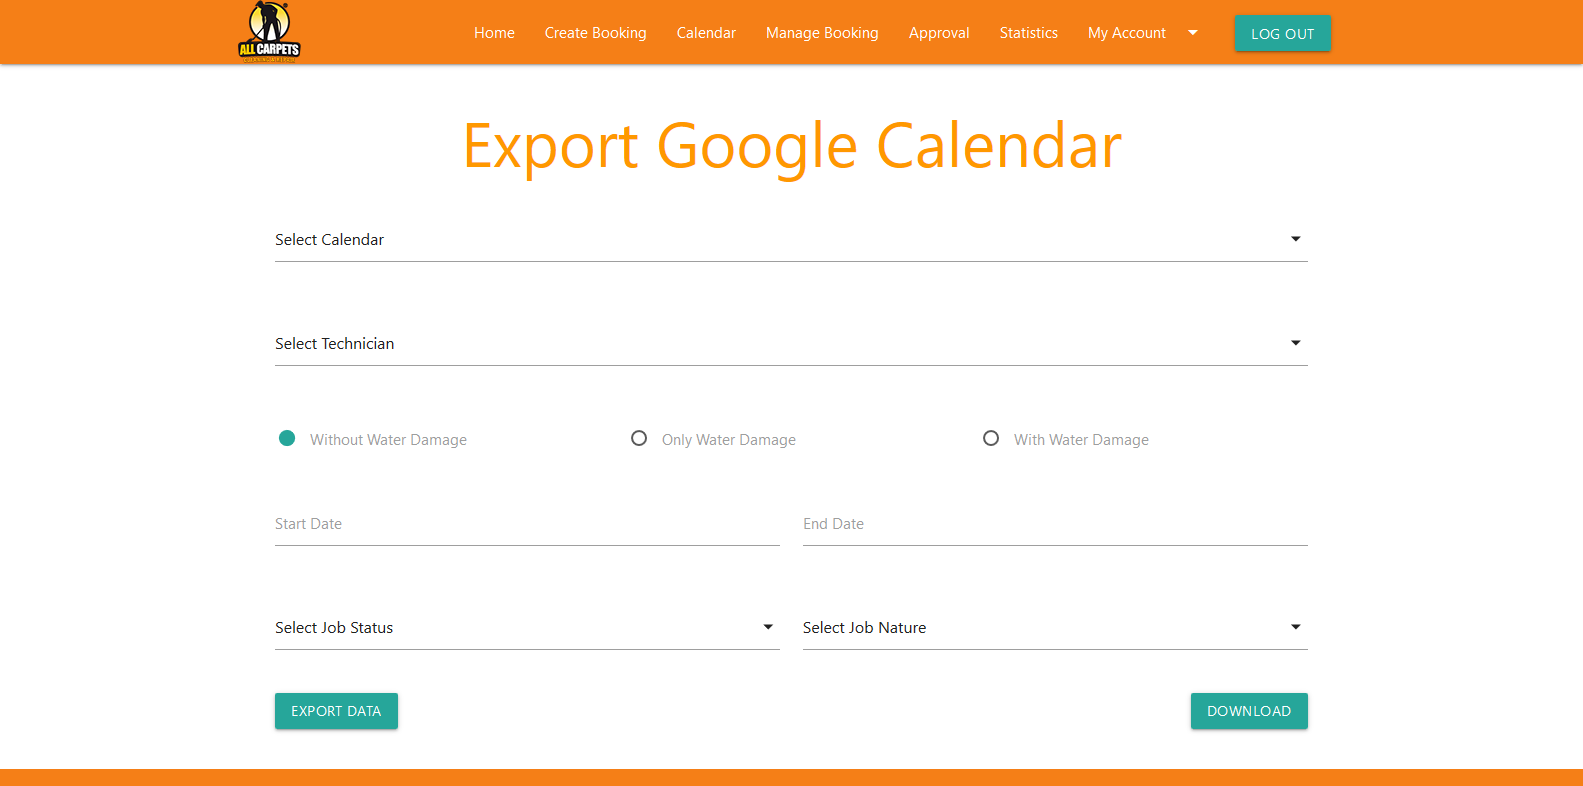
Task: Open Create Booking from the navbar
Action: tap(595, 33)
